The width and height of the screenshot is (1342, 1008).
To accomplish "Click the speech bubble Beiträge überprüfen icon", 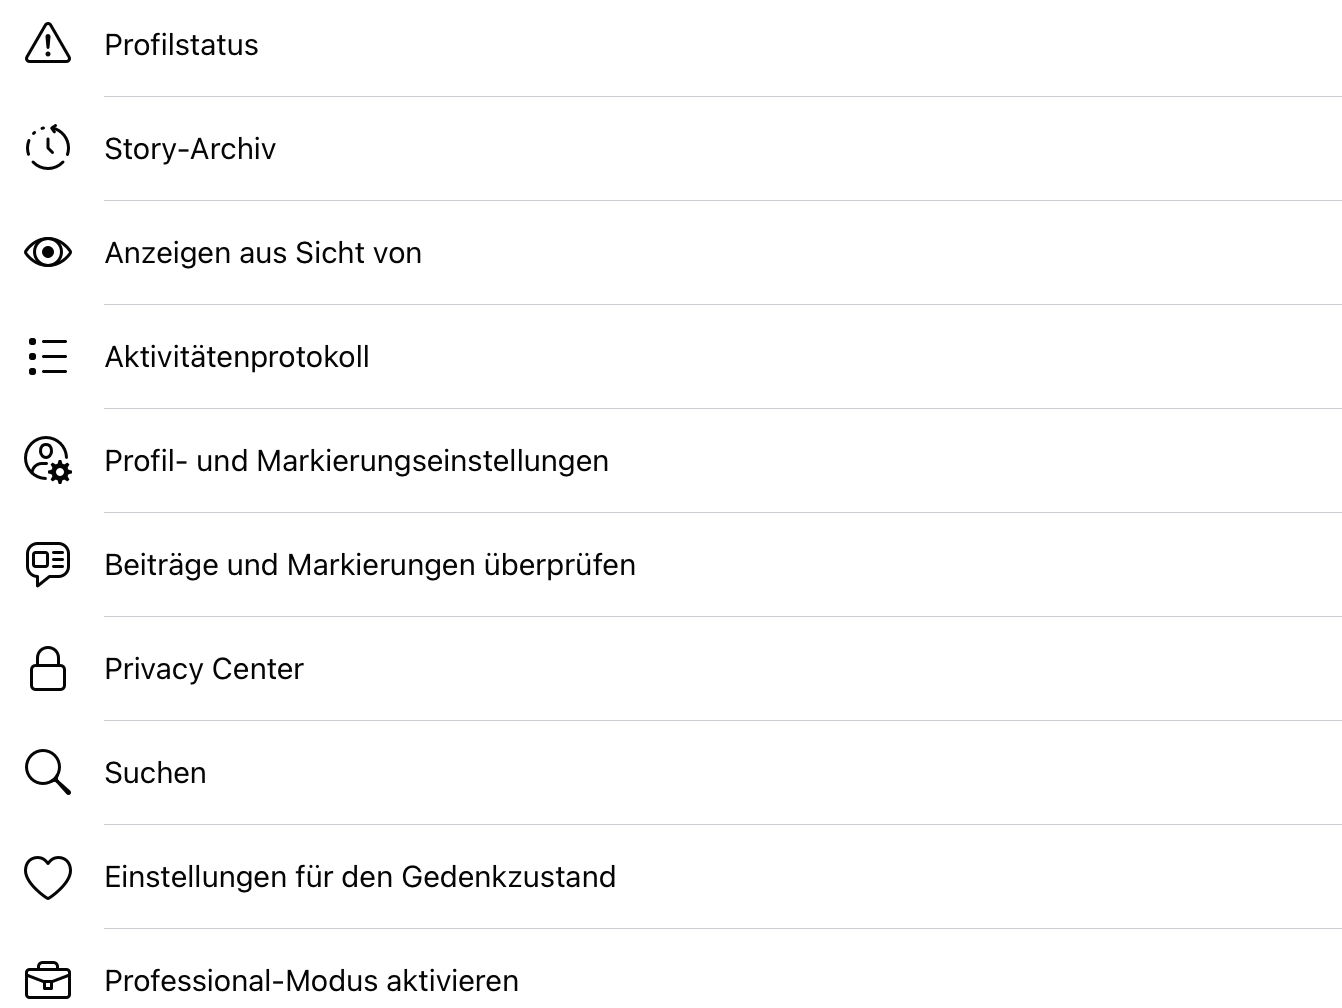I will (47, 564).
